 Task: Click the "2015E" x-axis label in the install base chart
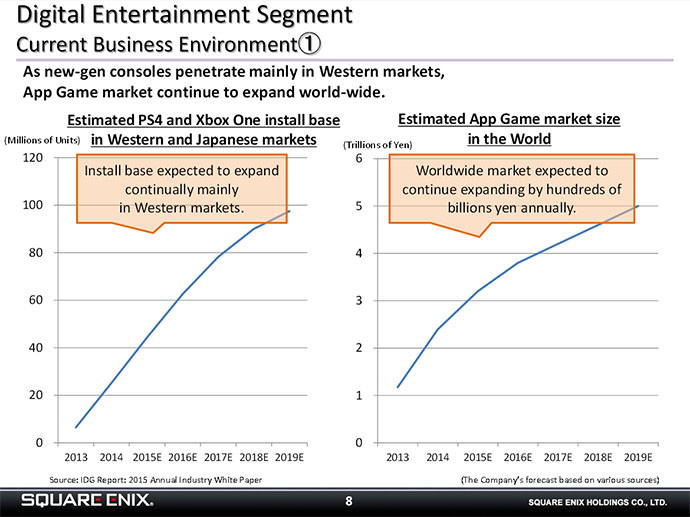[147, 458]
